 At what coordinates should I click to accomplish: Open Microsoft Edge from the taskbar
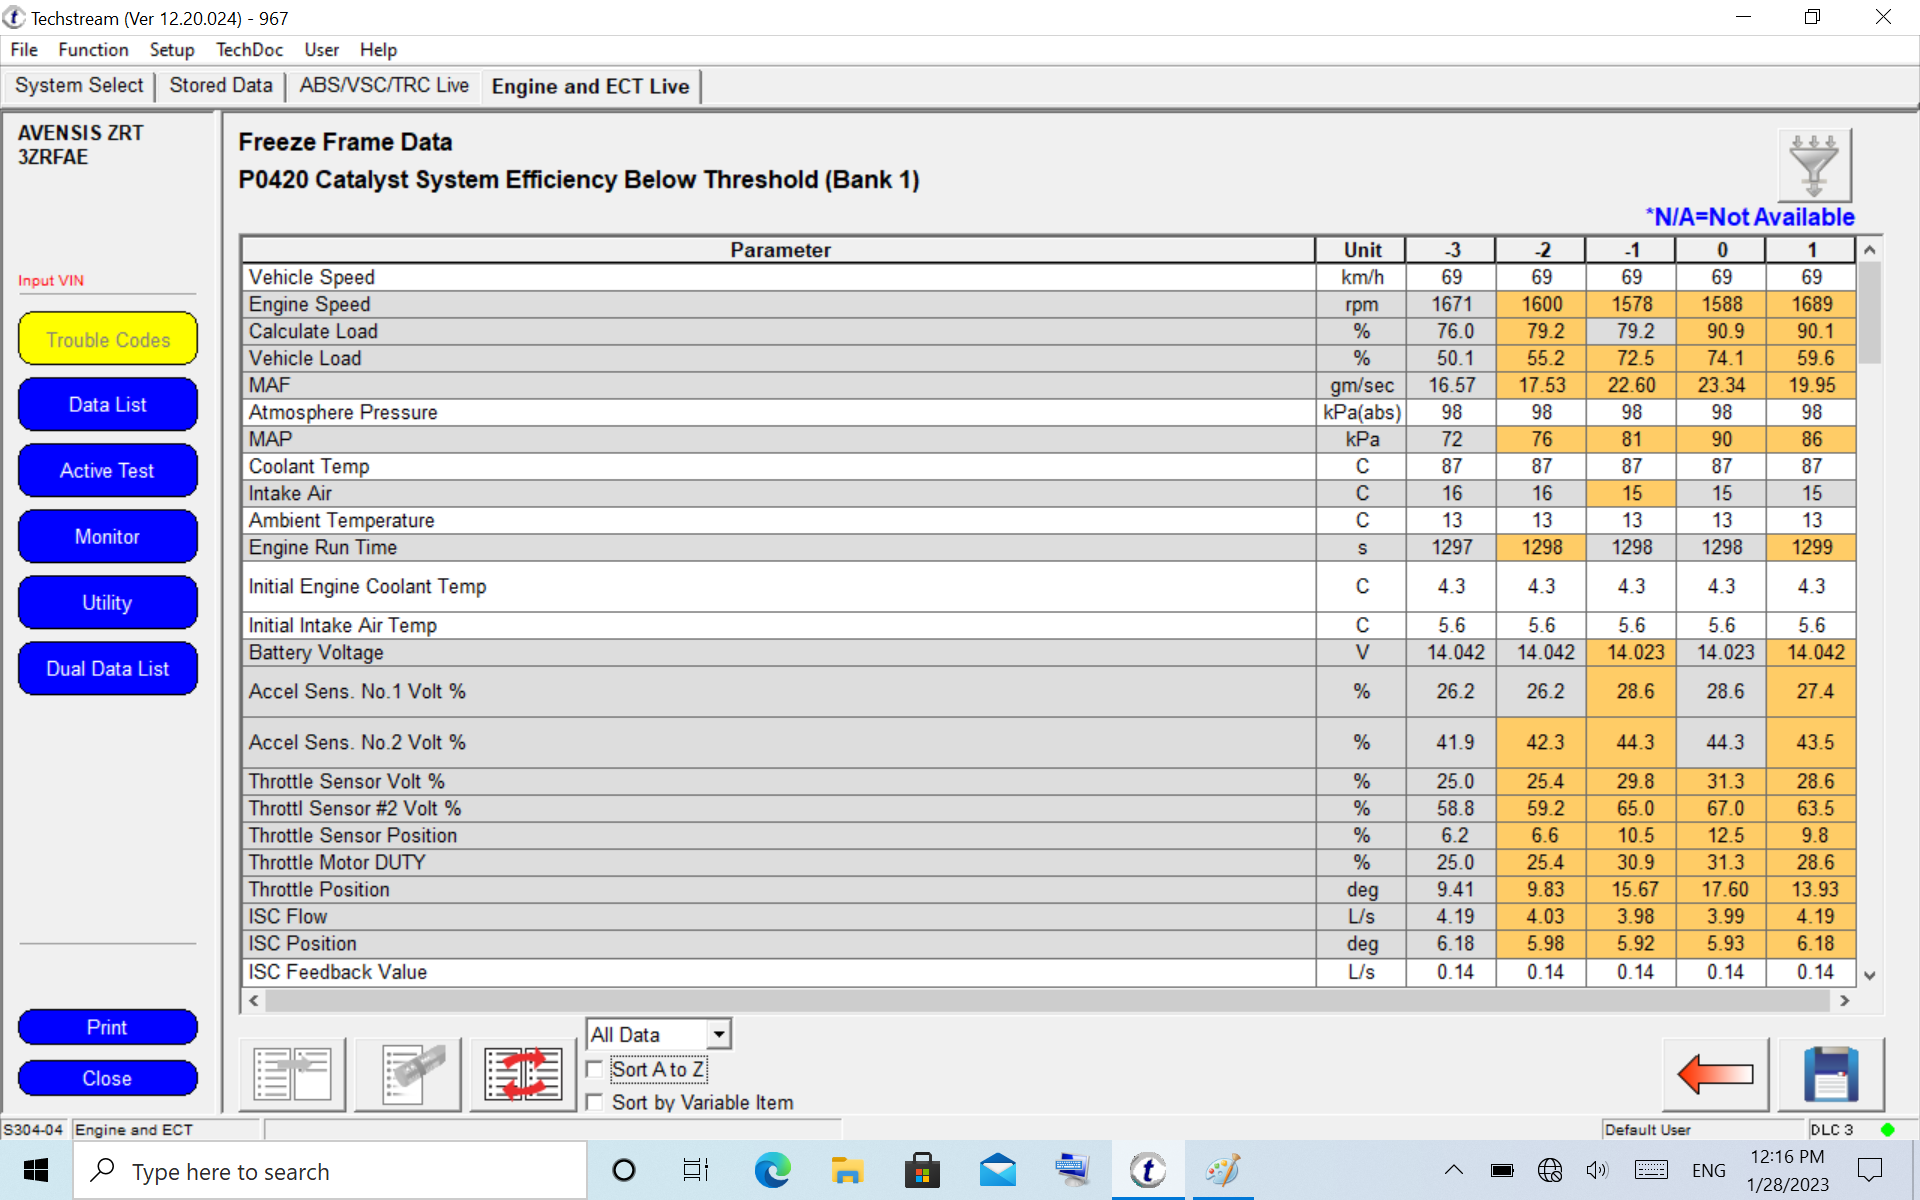tap(772, 1170)
